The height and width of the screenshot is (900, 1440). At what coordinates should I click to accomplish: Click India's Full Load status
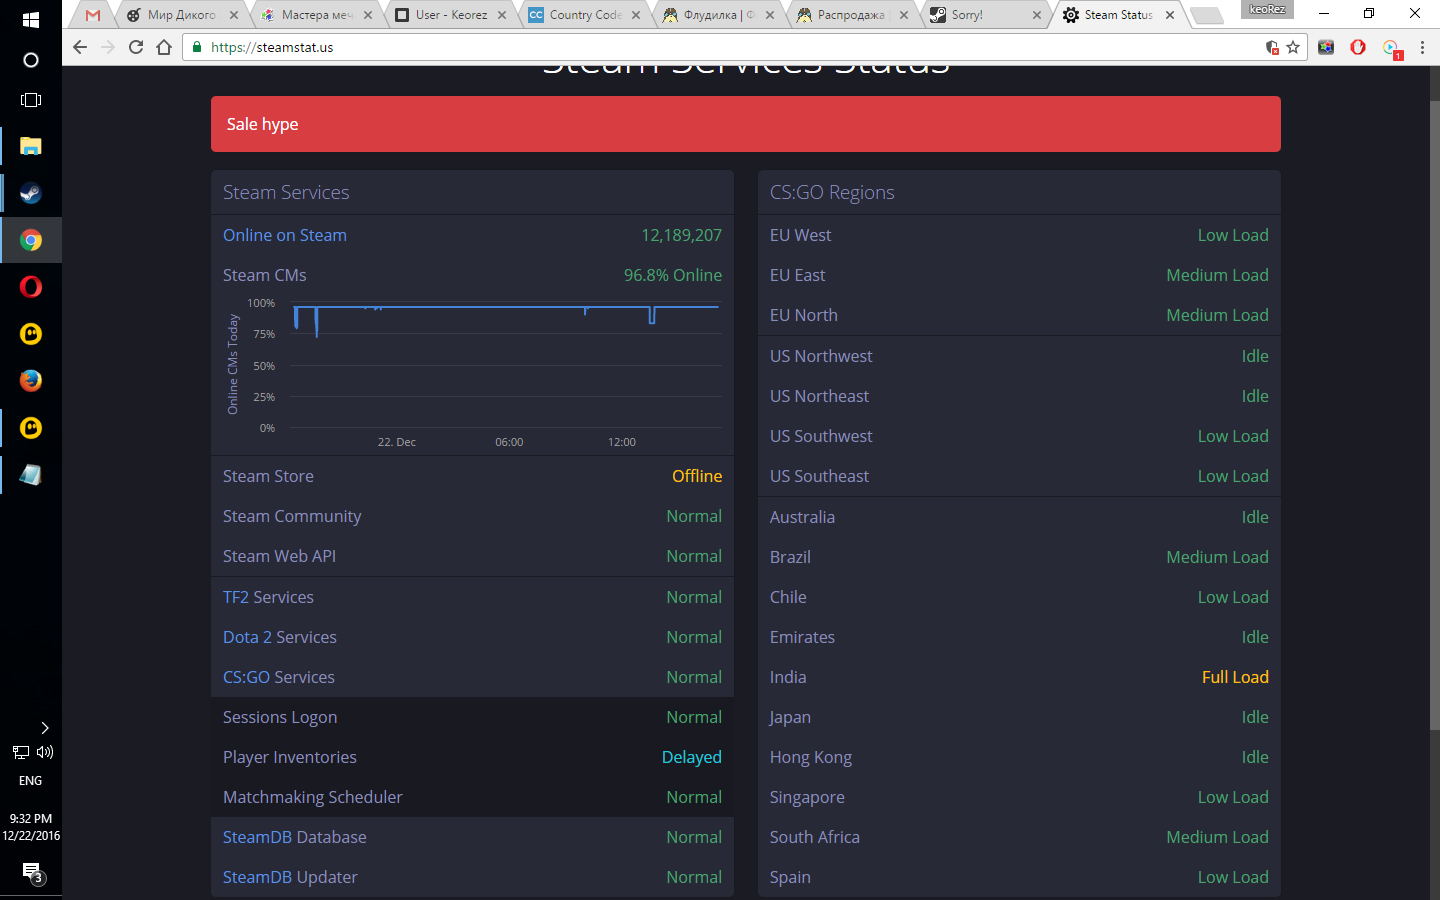[x=1235, y=677]
